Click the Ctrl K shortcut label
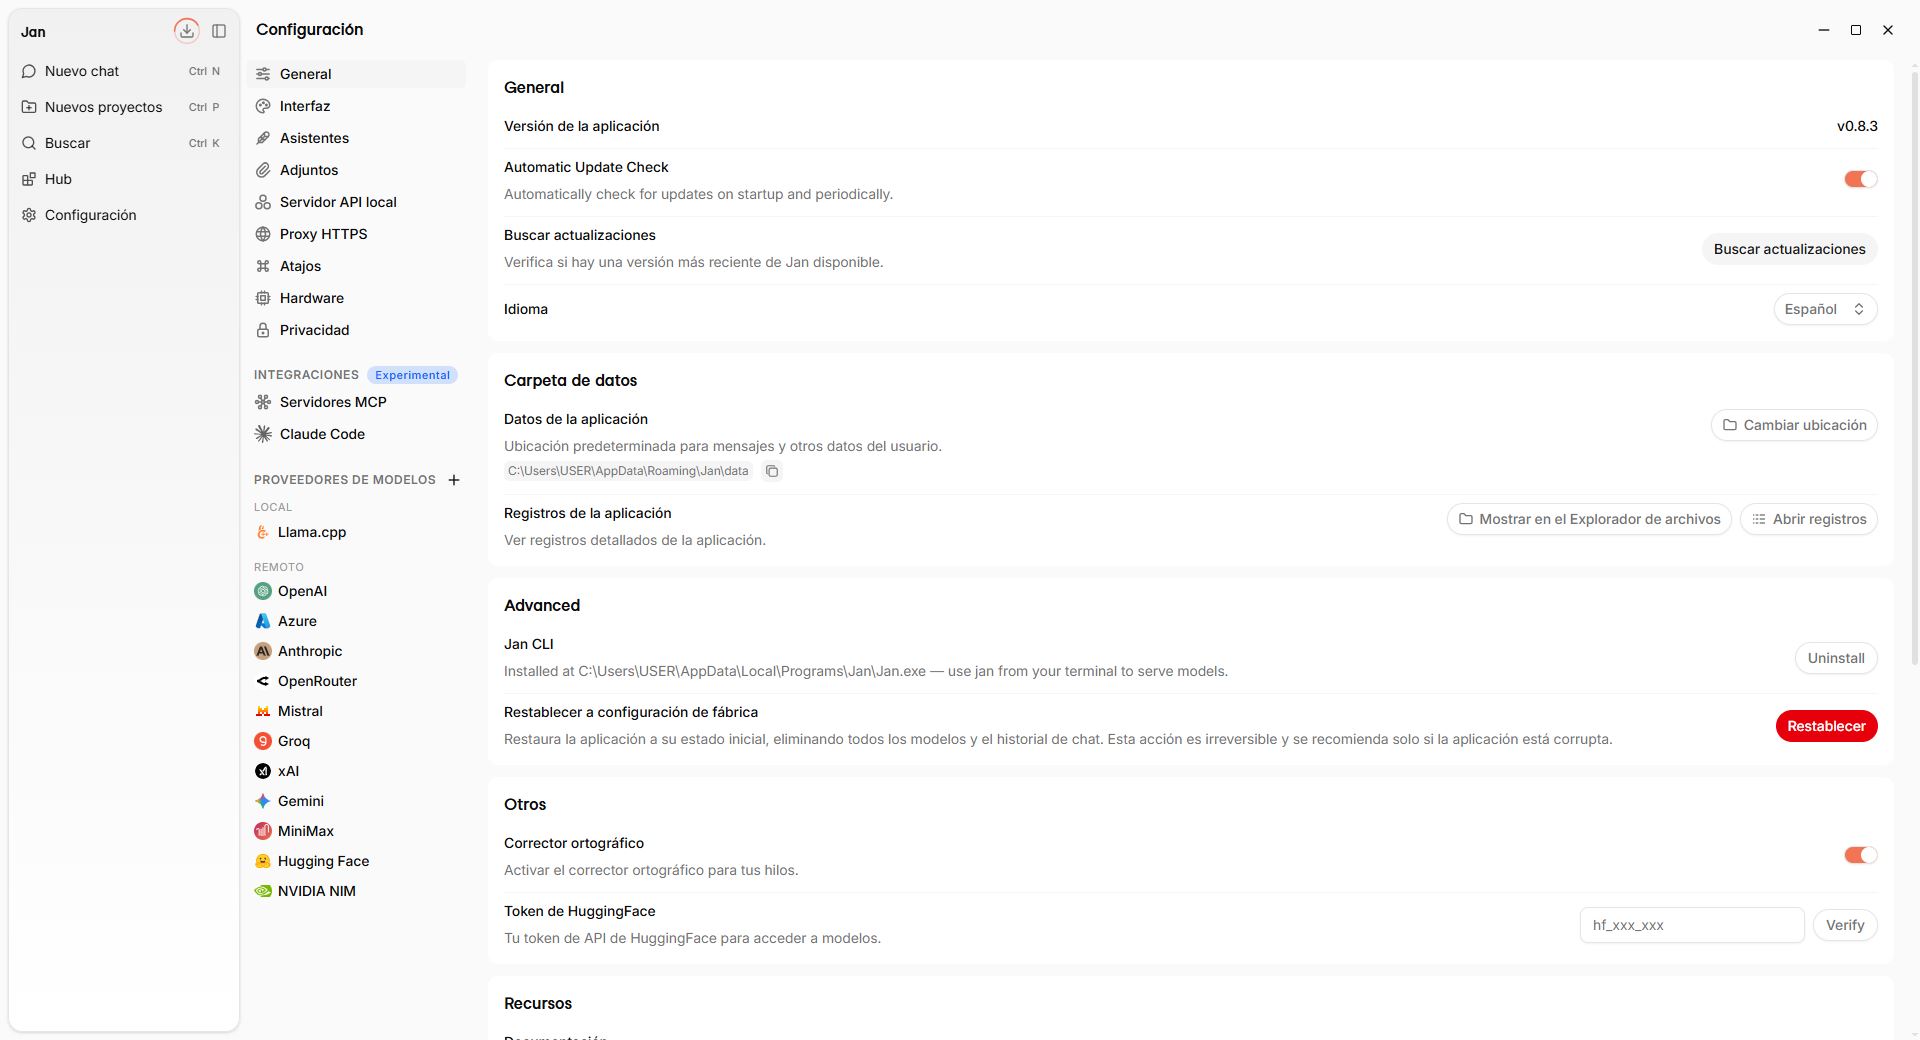The width and height of the screenshot is (1920, 1040). [x=204, y=143]
